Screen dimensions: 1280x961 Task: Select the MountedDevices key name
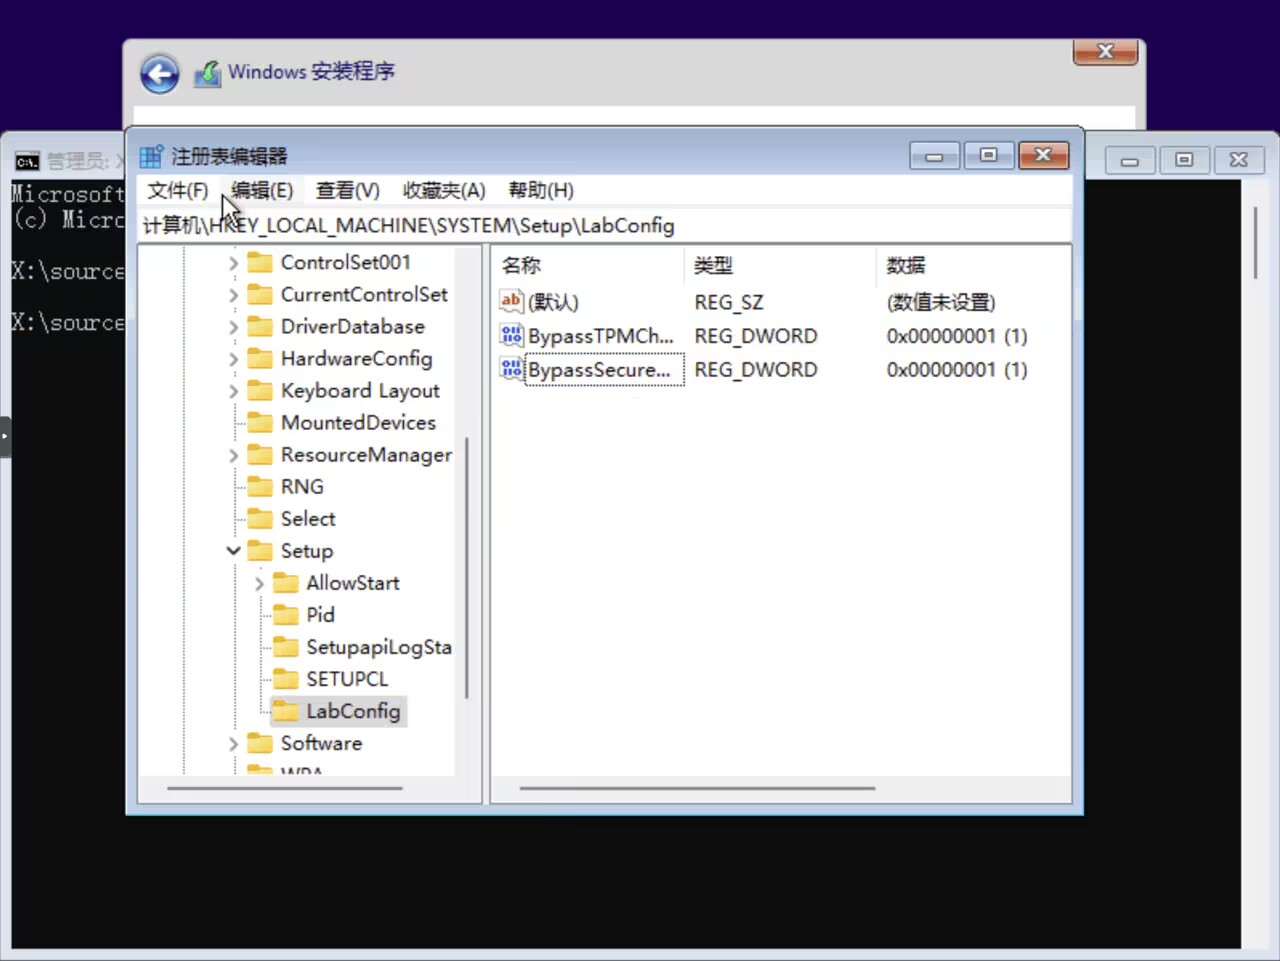pos(358,422)
